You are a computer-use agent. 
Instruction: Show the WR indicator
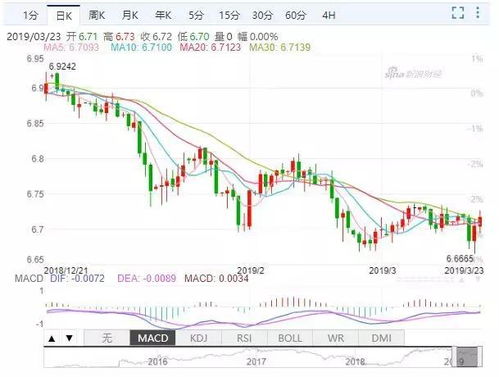pyautogui.click(x=336, y=338)
